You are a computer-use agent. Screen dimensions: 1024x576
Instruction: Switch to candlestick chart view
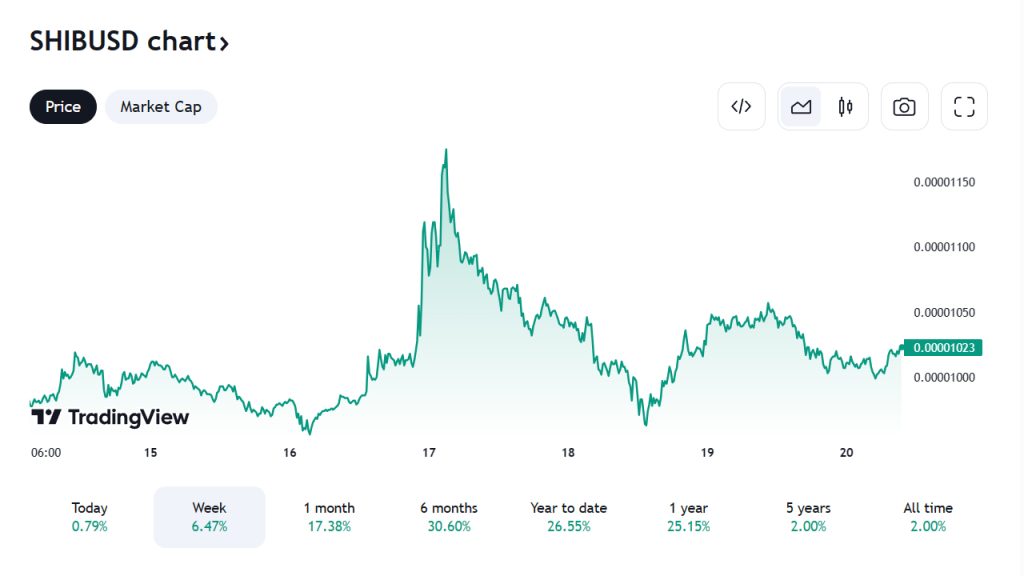[x=845, y=107]
